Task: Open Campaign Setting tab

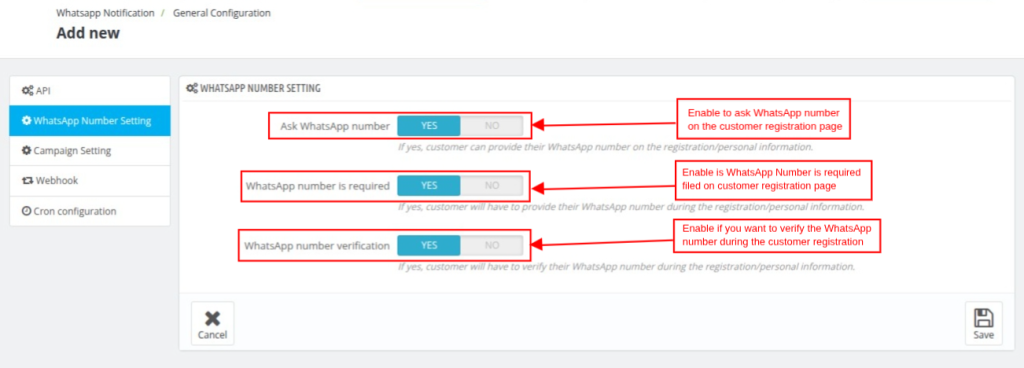Action: point(89,151)
